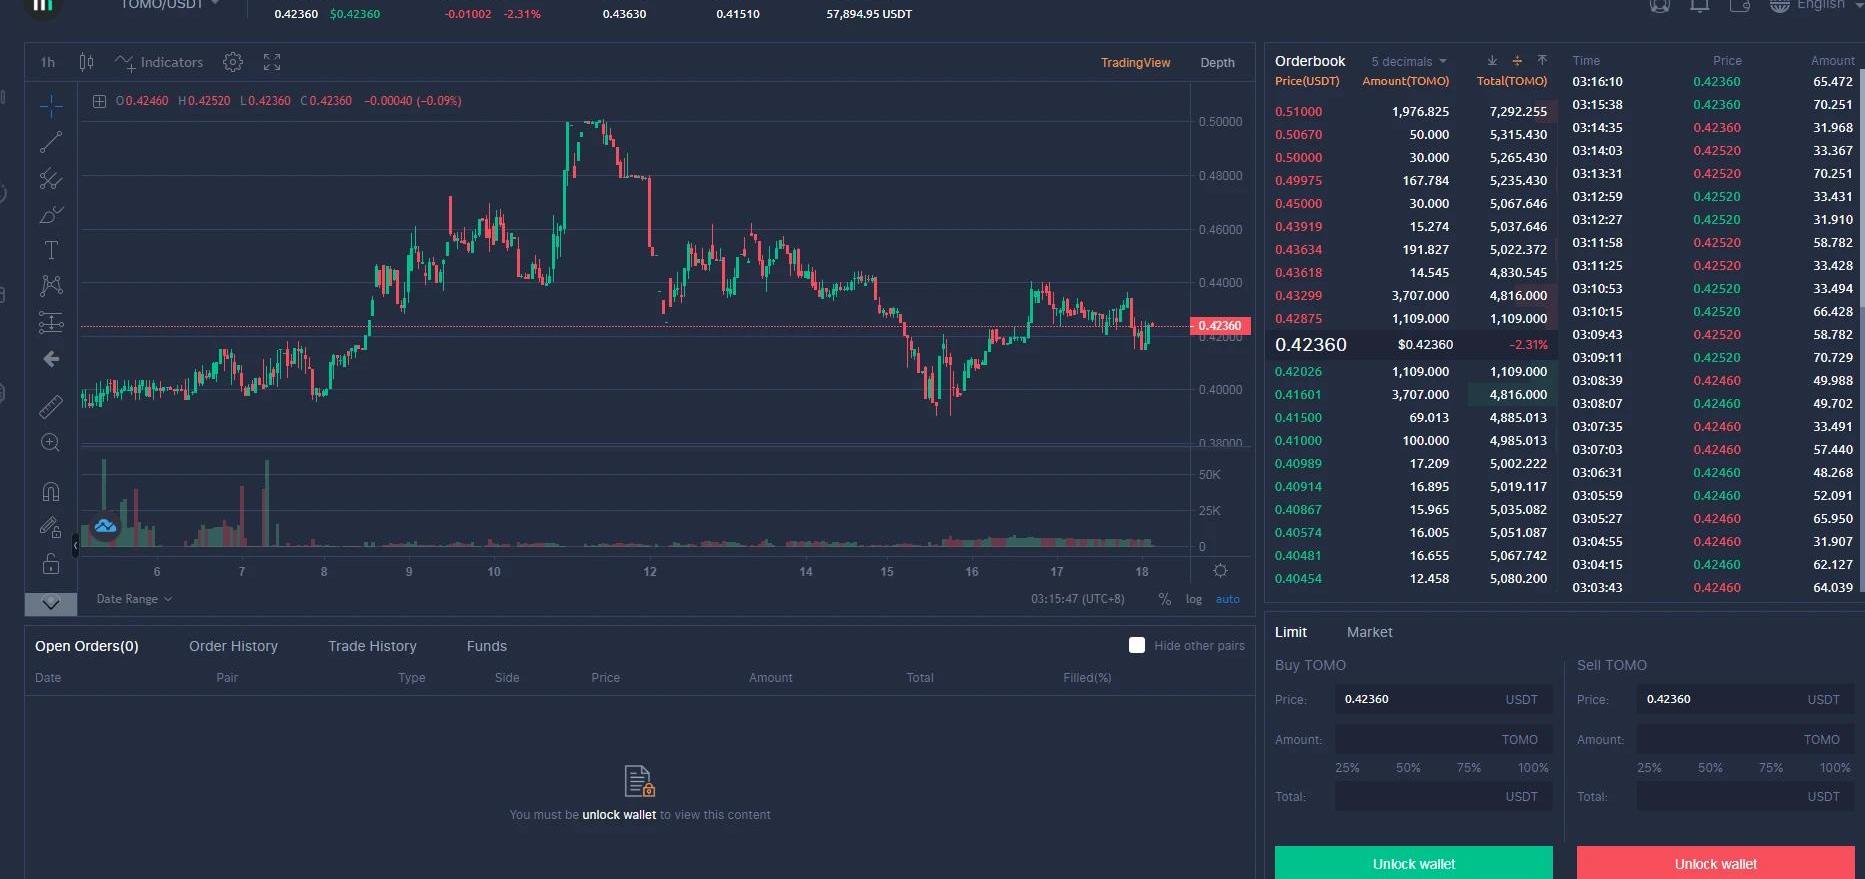
Task: Open the Trade History tab
Action: [372, 646]
